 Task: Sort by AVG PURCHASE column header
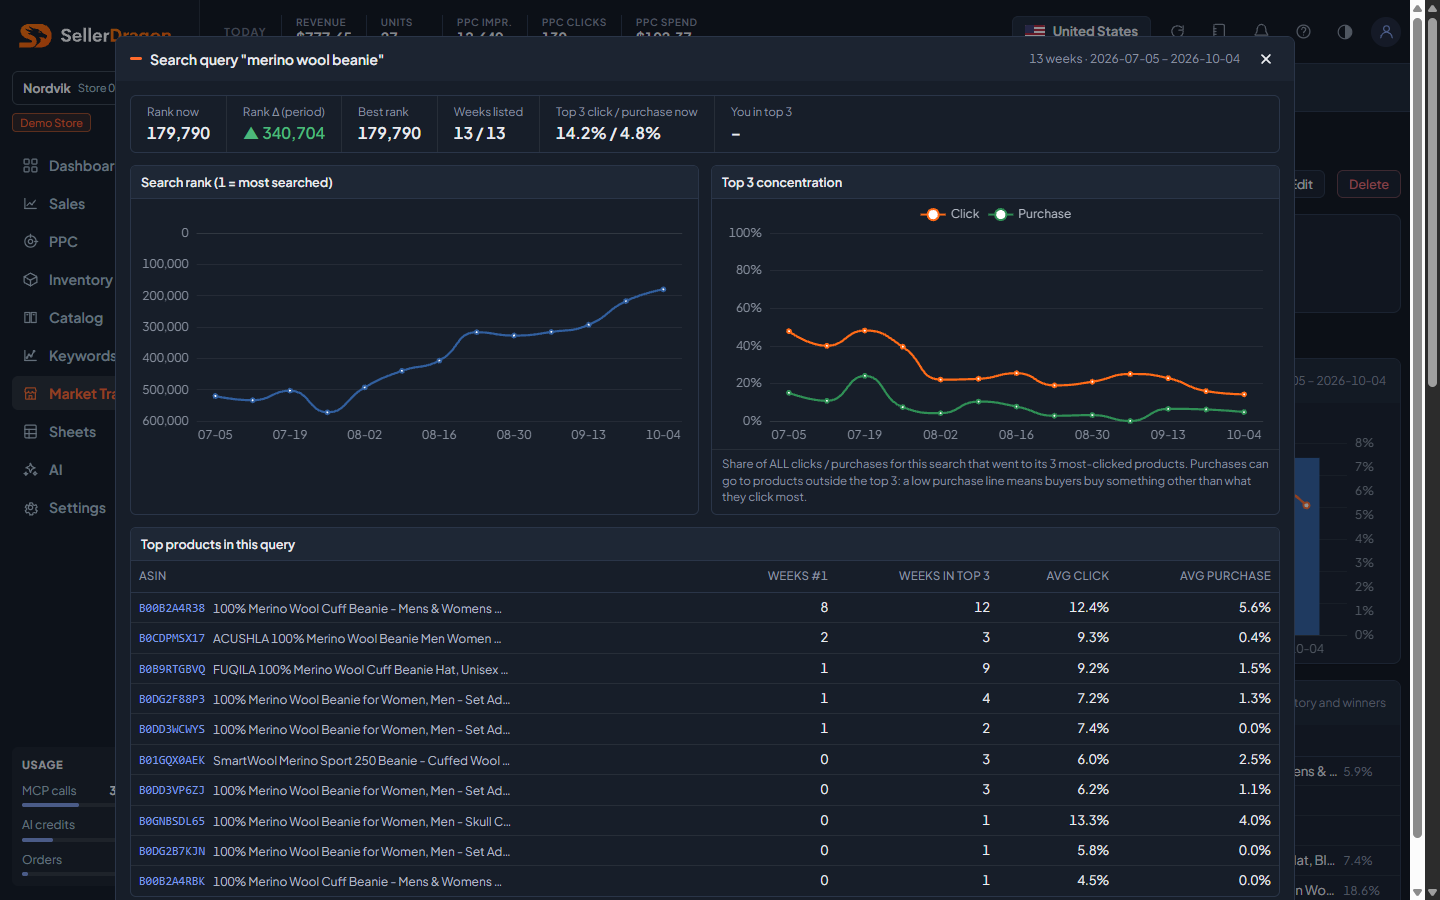click(1225, 576)
